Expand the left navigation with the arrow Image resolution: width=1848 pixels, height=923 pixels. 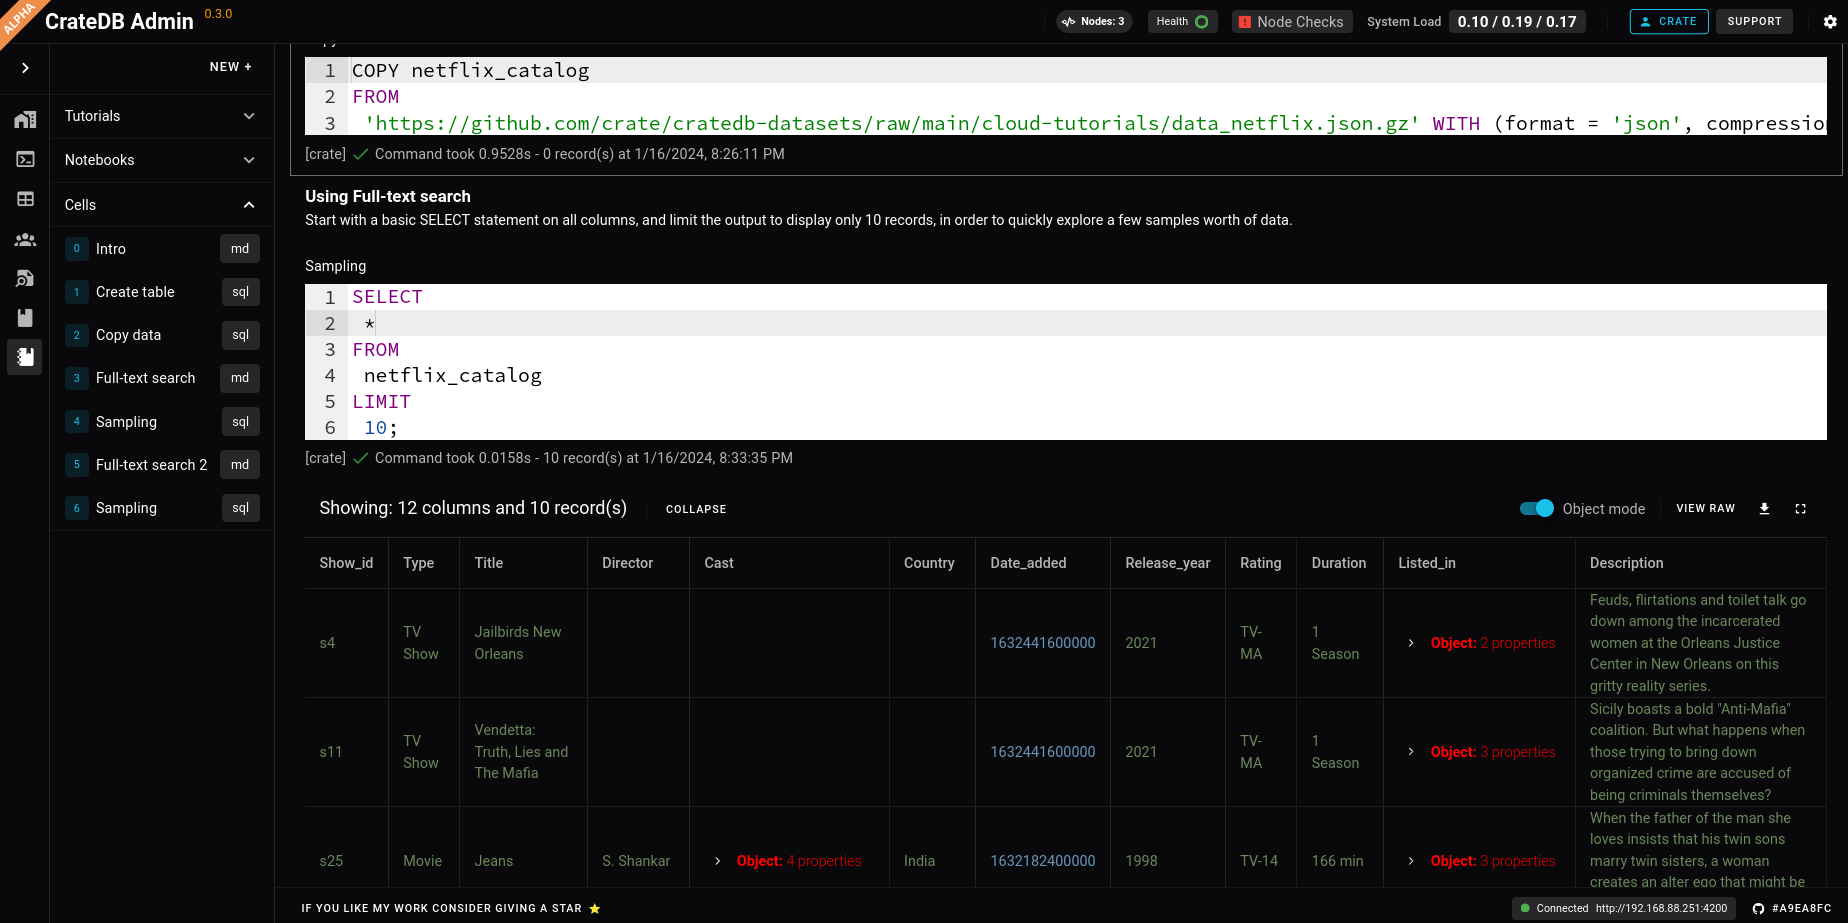[x=25, y=68]
